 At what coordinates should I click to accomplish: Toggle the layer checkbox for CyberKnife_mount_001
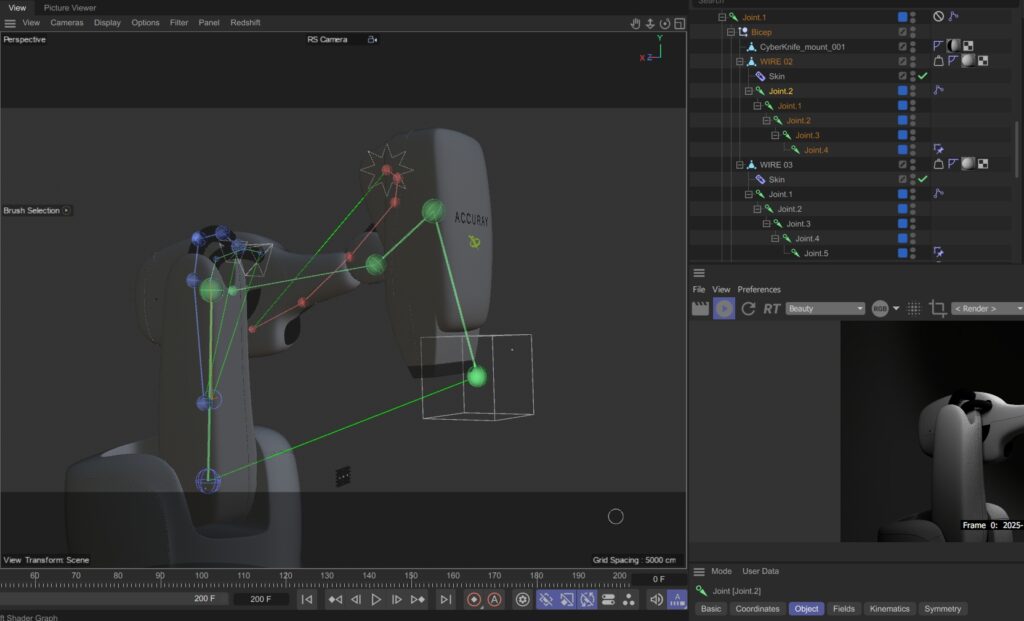(903, 47)
